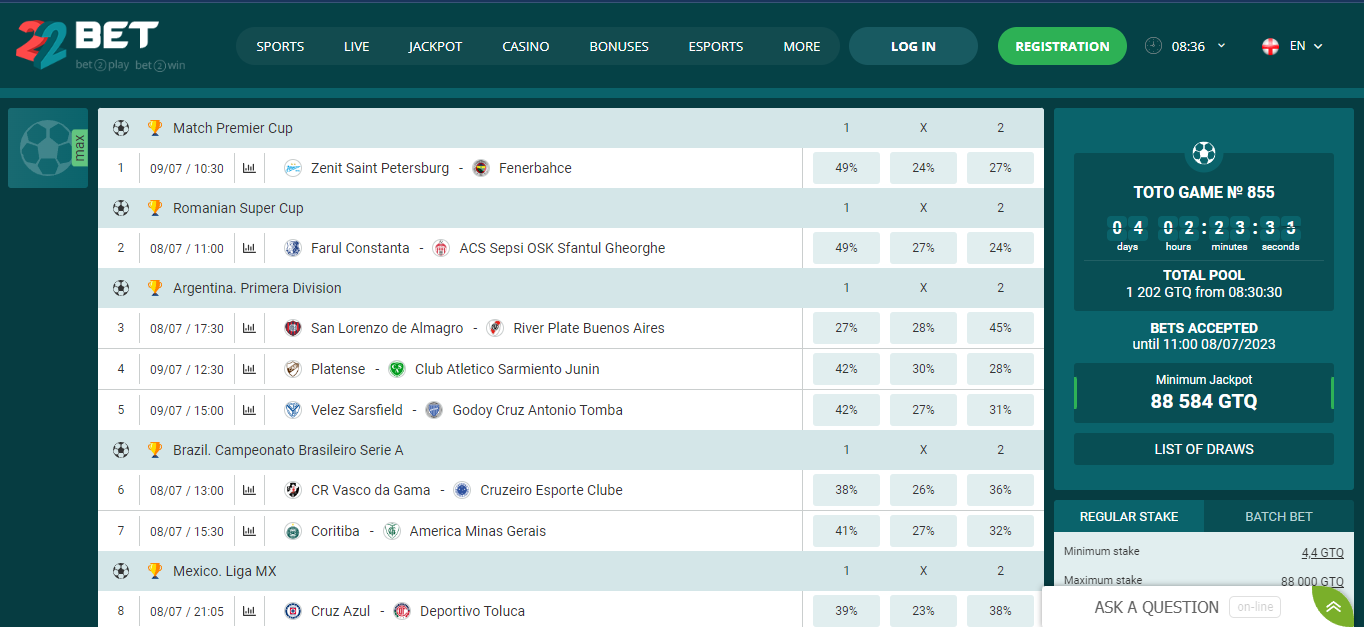Pick draw 24% for Zenit vs Fenerbahce
Viewport: 1364px width, 627px height.
click(923, 168)
